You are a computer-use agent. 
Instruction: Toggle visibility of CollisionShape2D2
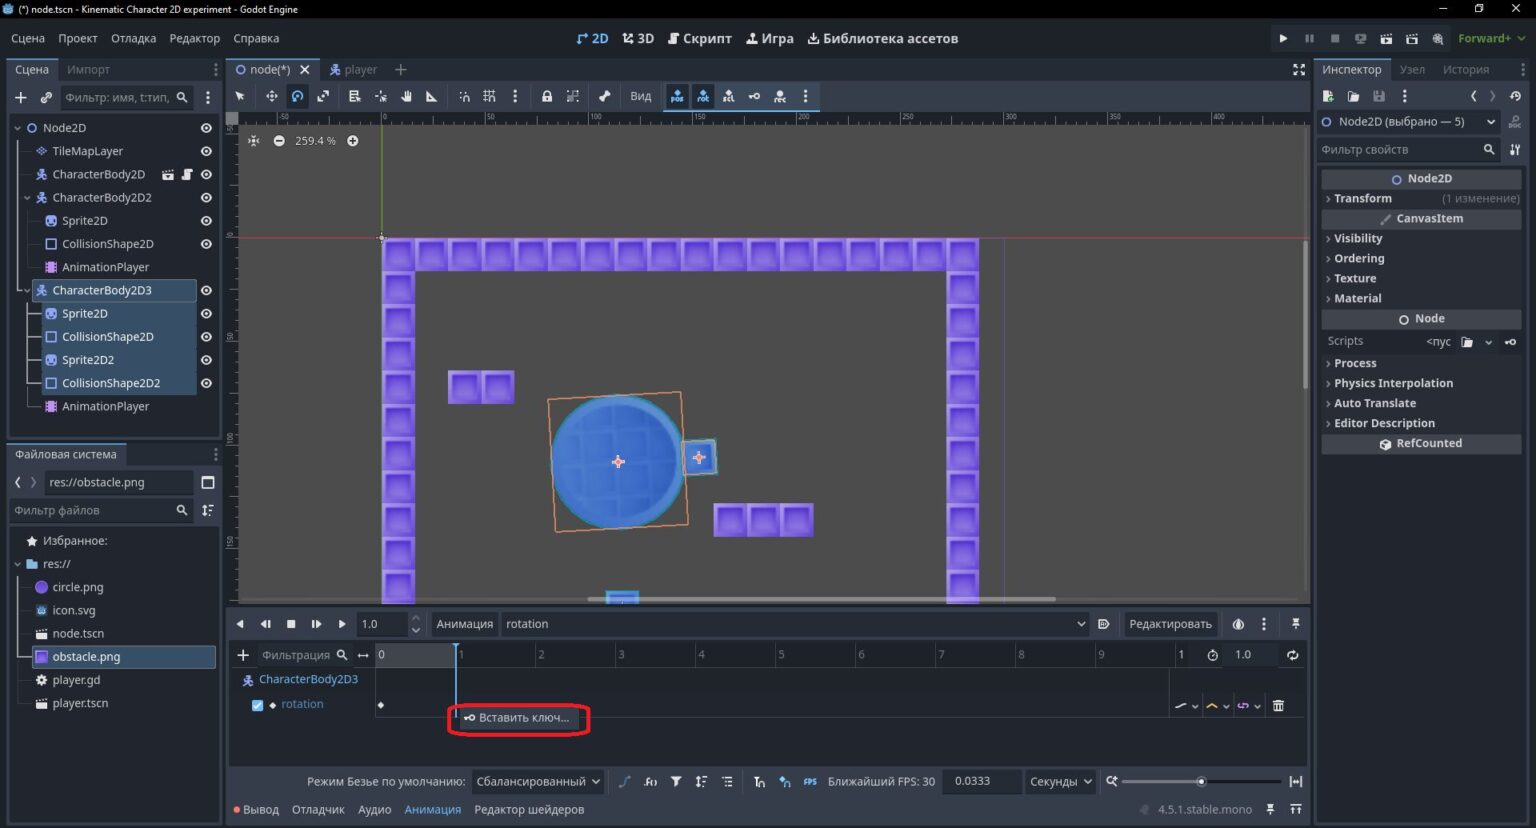click(x=206, y=383)
